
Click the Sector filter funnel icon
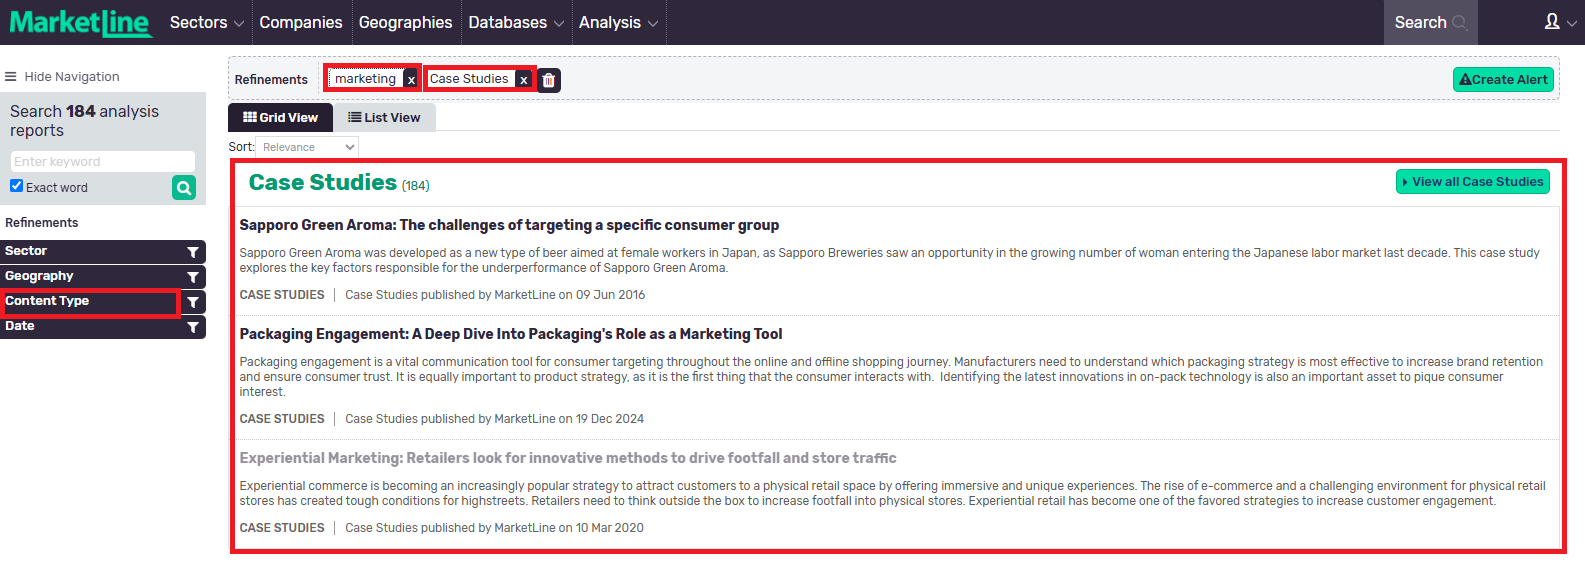pyautogui.click(x=193, y=252)
